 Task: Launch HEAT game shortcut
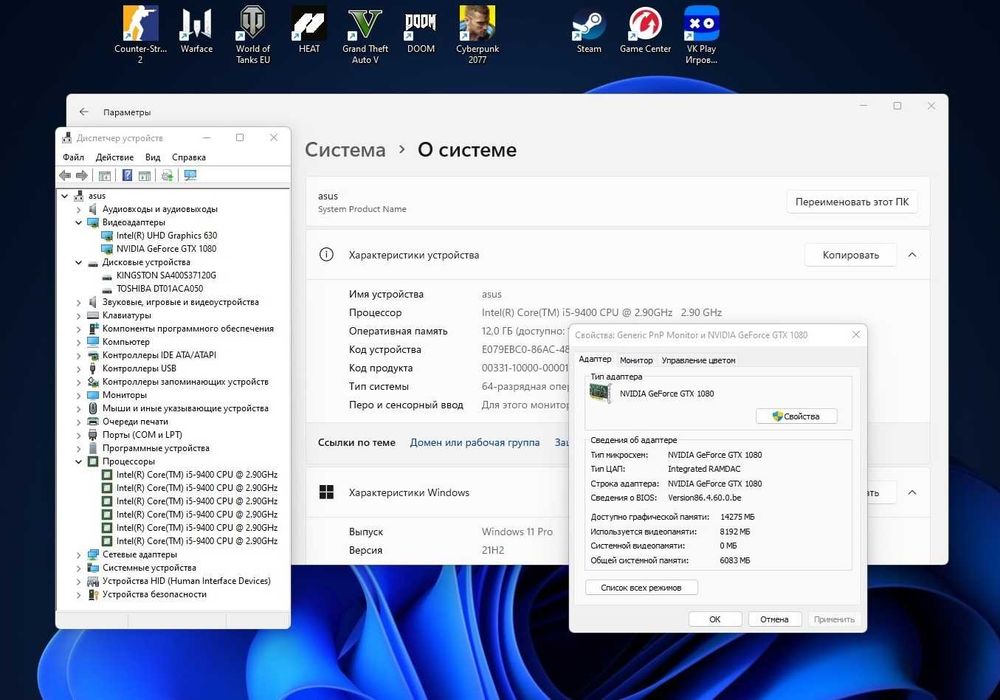click(309, 30)
